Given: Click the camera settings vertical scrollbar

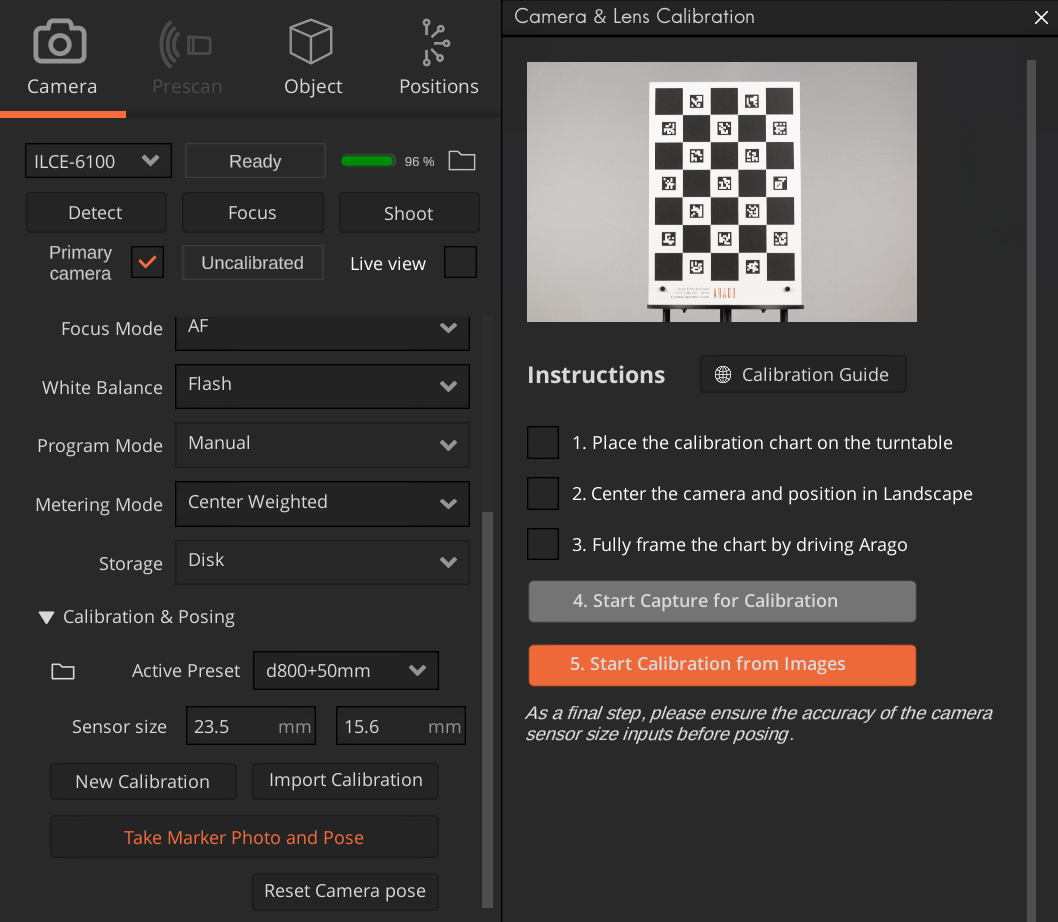Looking at the screenshot, I should point(487,700).
